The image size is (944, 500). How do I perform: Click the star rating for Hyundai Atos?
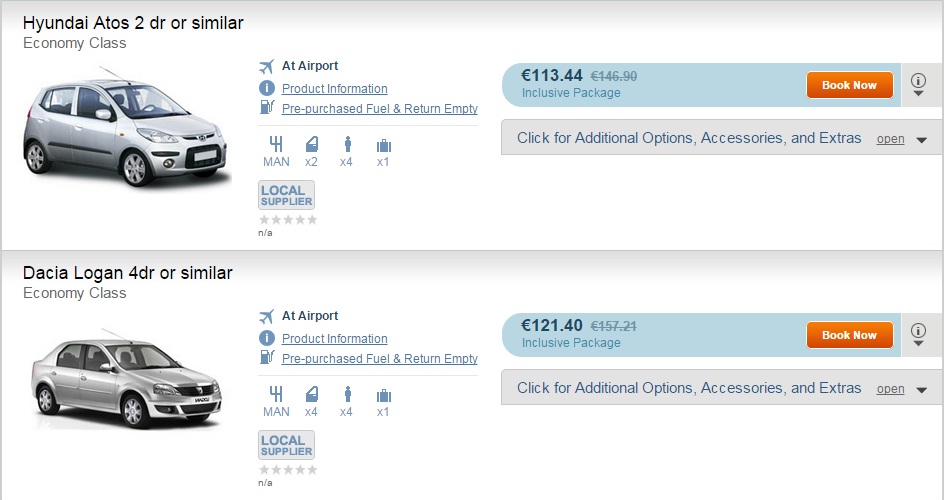click(x=288, y=219)
